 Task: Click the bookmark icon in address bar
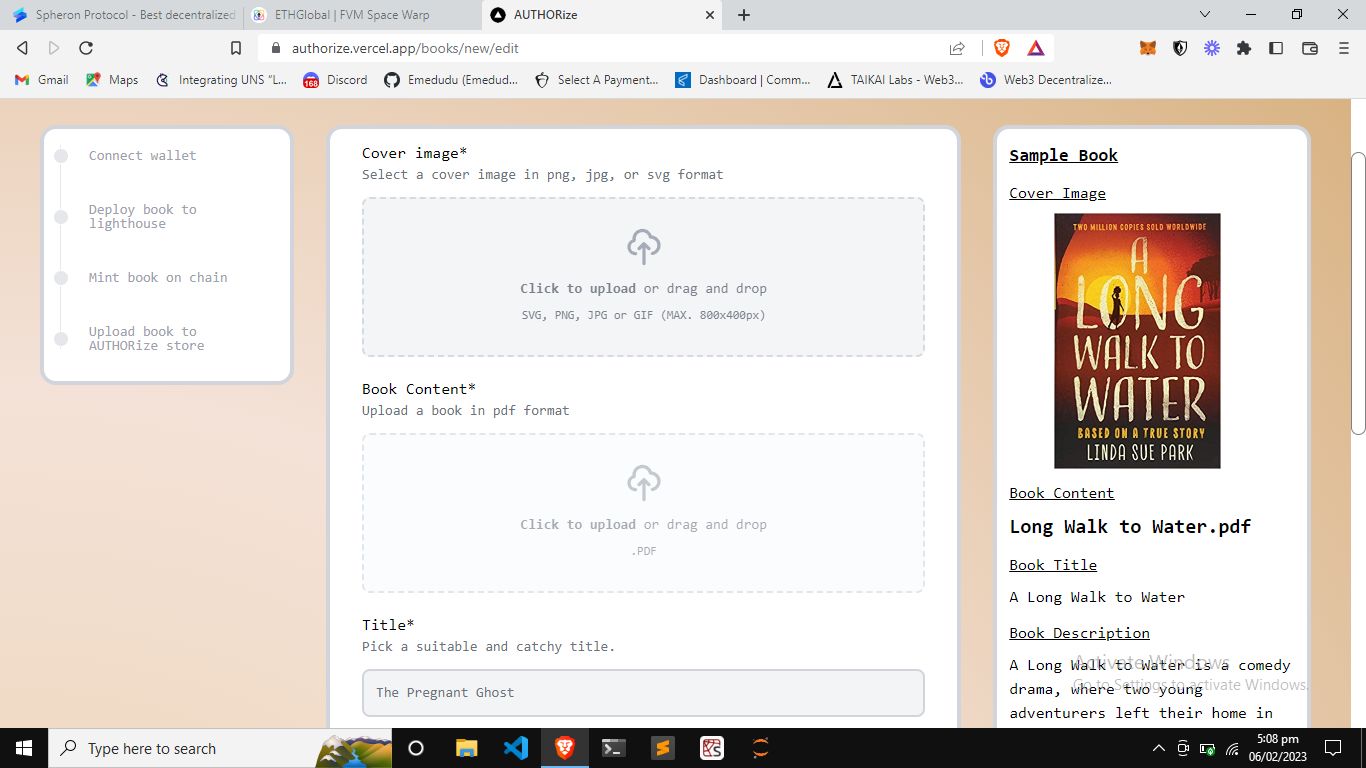tap(236, 48)
